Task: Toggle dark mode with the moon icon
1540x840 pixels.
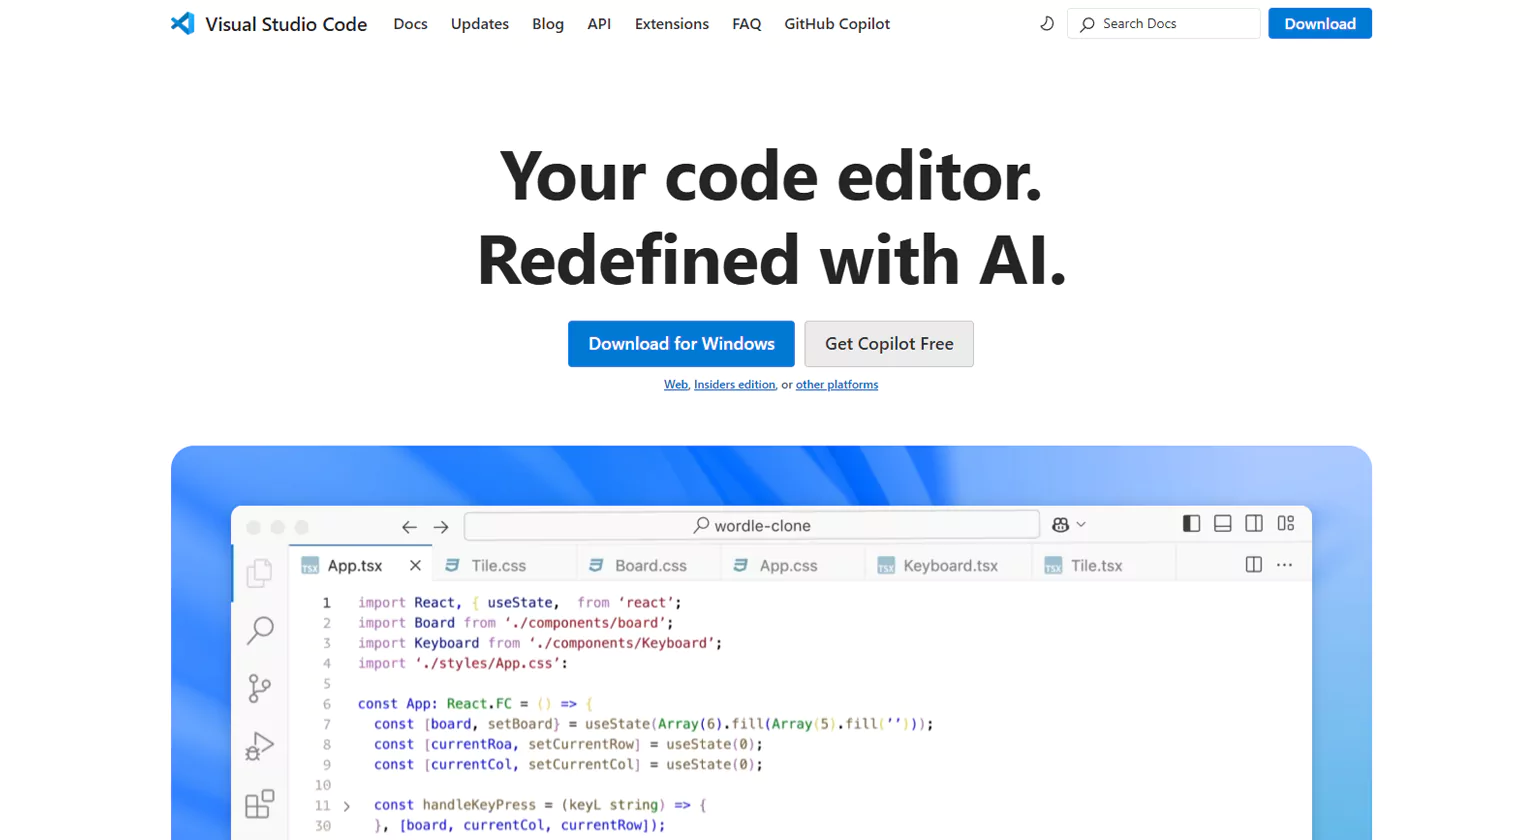Action: click(x=1047, y=23)
